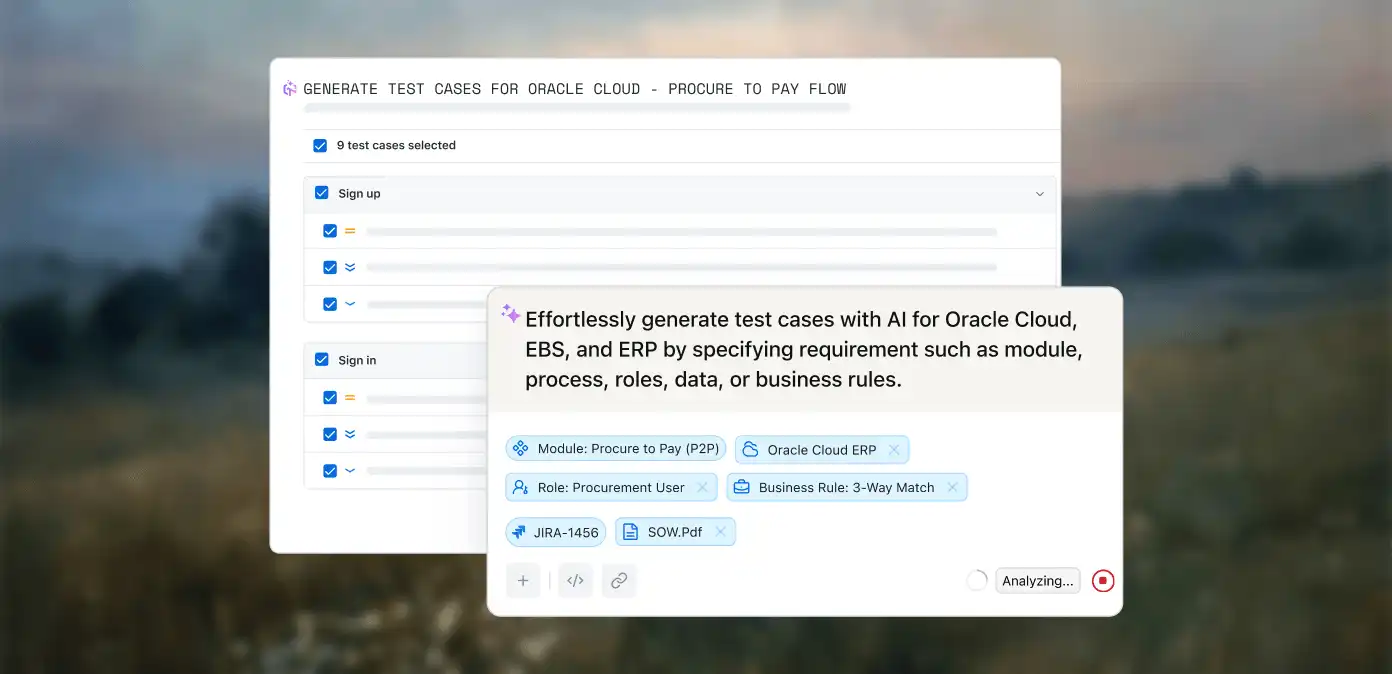
Task: Select the Oracle Cloud ERP chip
Action: (822, 450)
